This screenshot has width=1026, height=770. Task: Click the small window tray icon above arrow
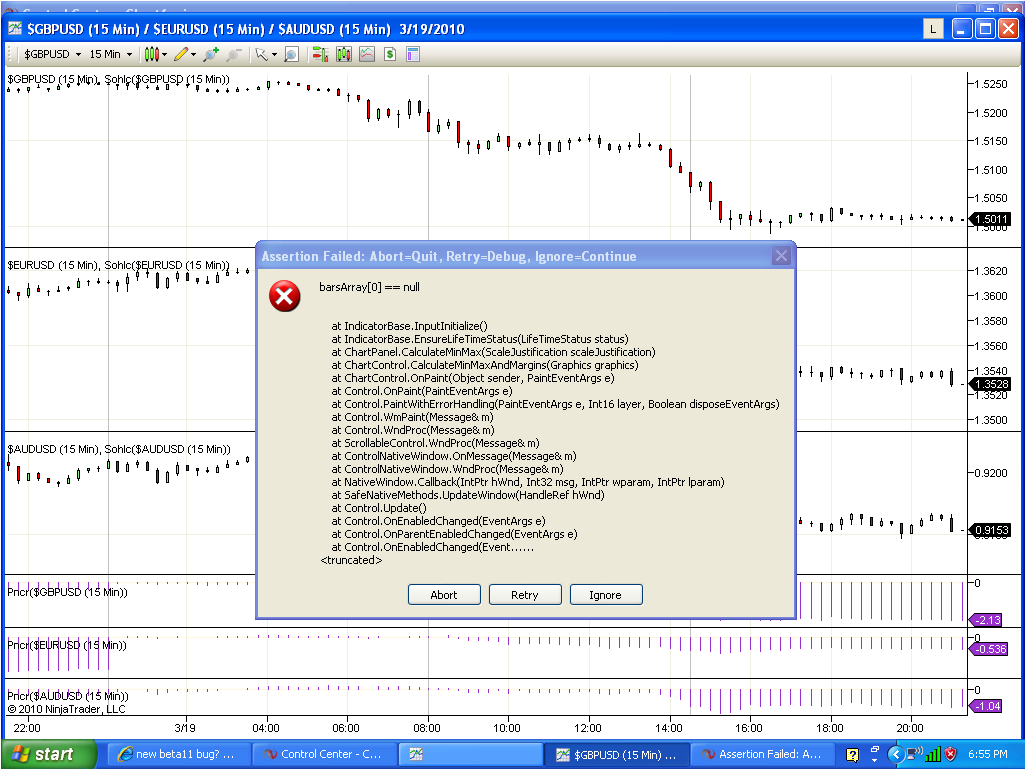(x=875, y=749)
